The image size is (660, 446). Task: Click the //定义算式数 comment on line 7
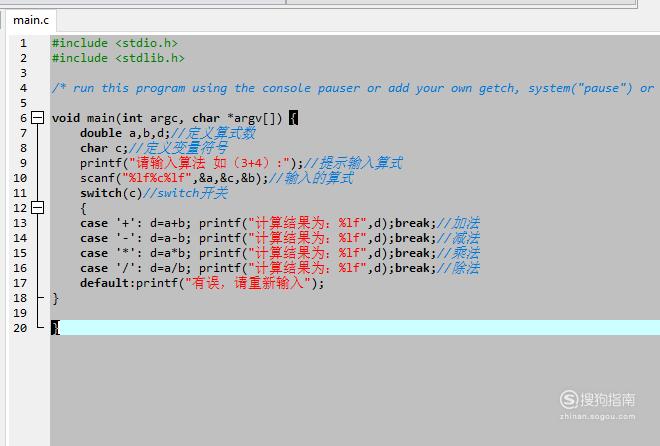click(213, 133)
